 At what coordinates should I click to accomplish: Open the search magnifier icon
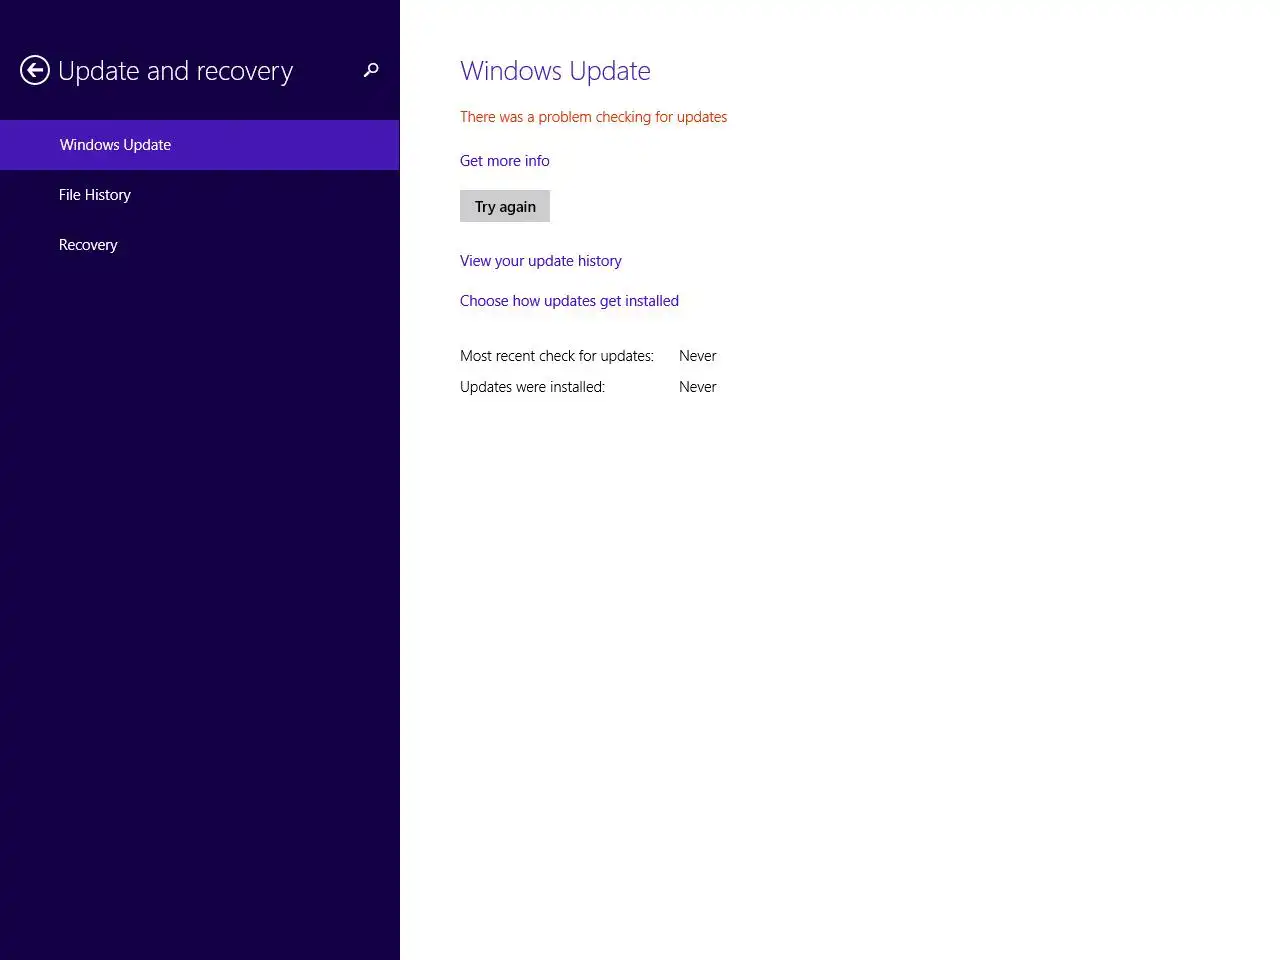pyautogui.click(x=371, y=70)
